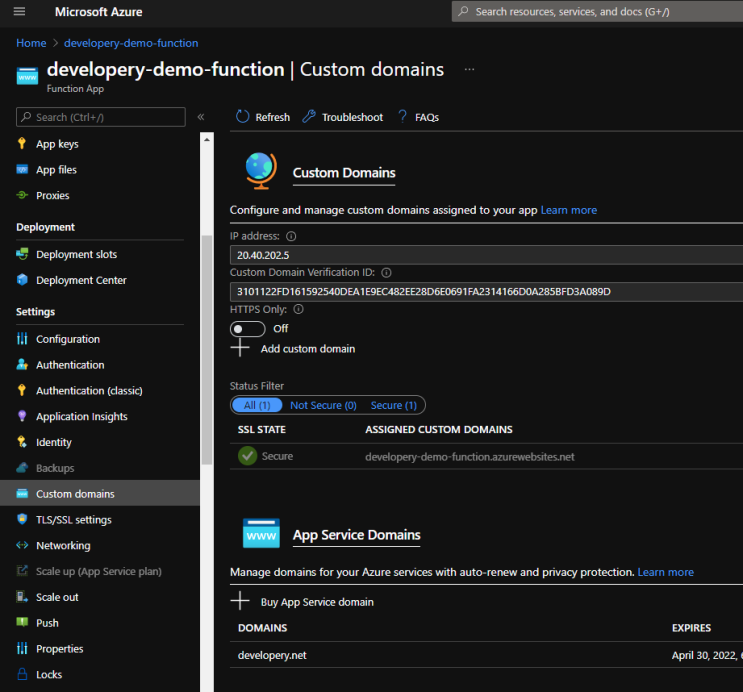Select the IP address 20.40.202.5 field

pos(486,255)
